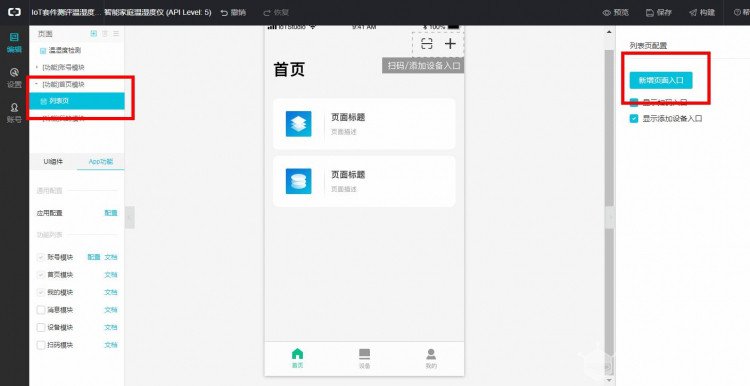Open the 账号 (Account) sidebar section
The image size is (750, 386).
coord(14,113)
